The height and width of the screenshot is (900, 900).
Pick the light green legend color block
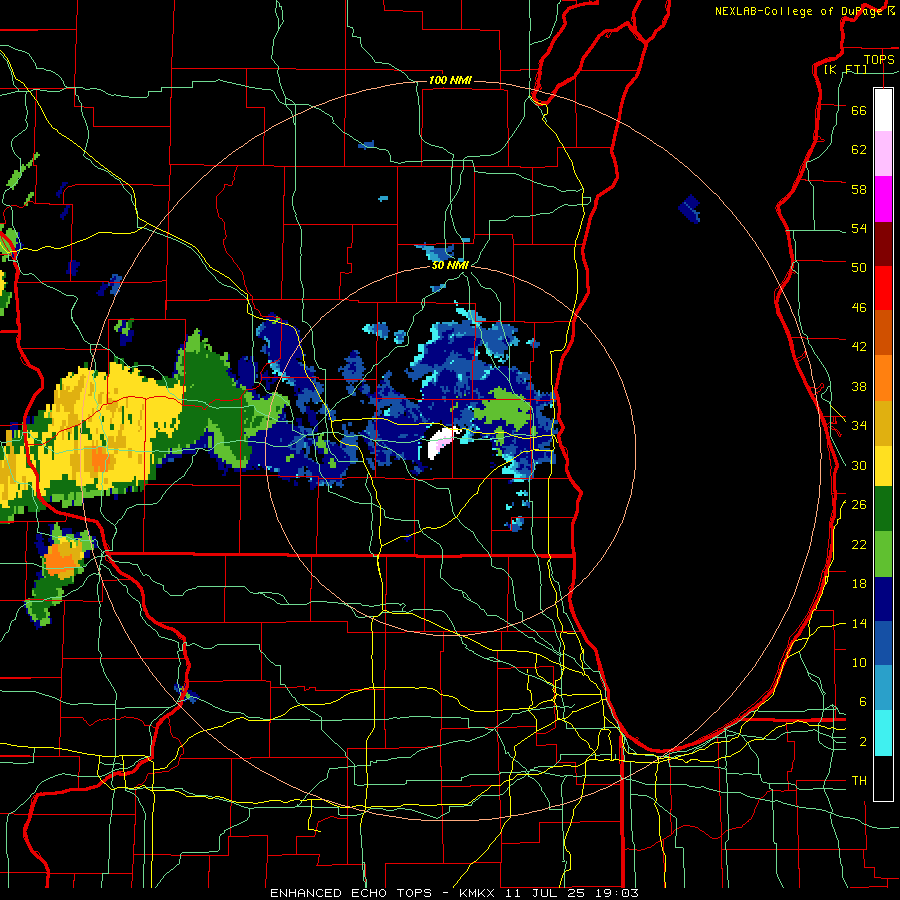click(883, 554)
